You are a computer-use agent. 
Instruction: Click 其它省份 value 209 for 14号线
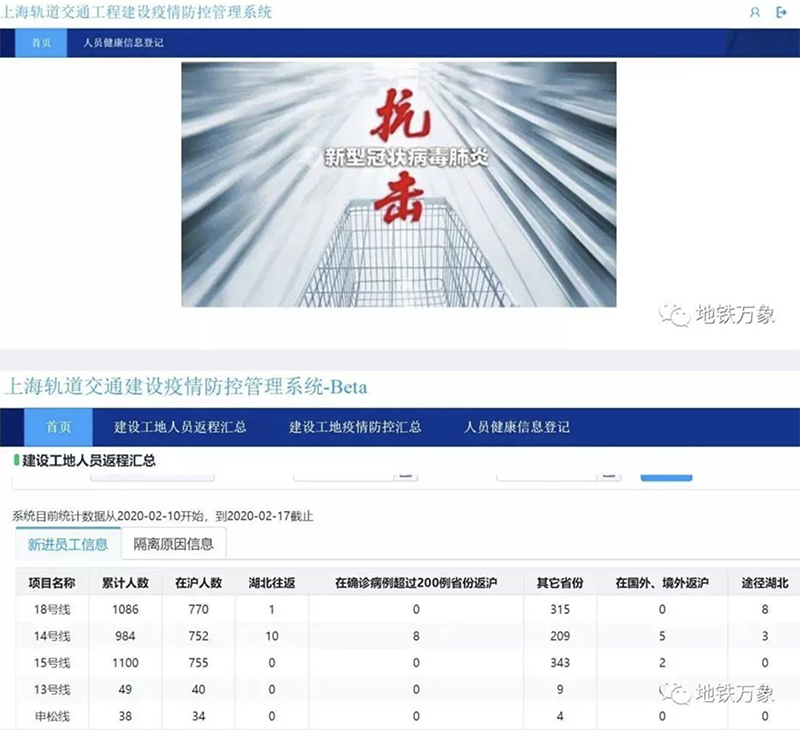[560, 636]
